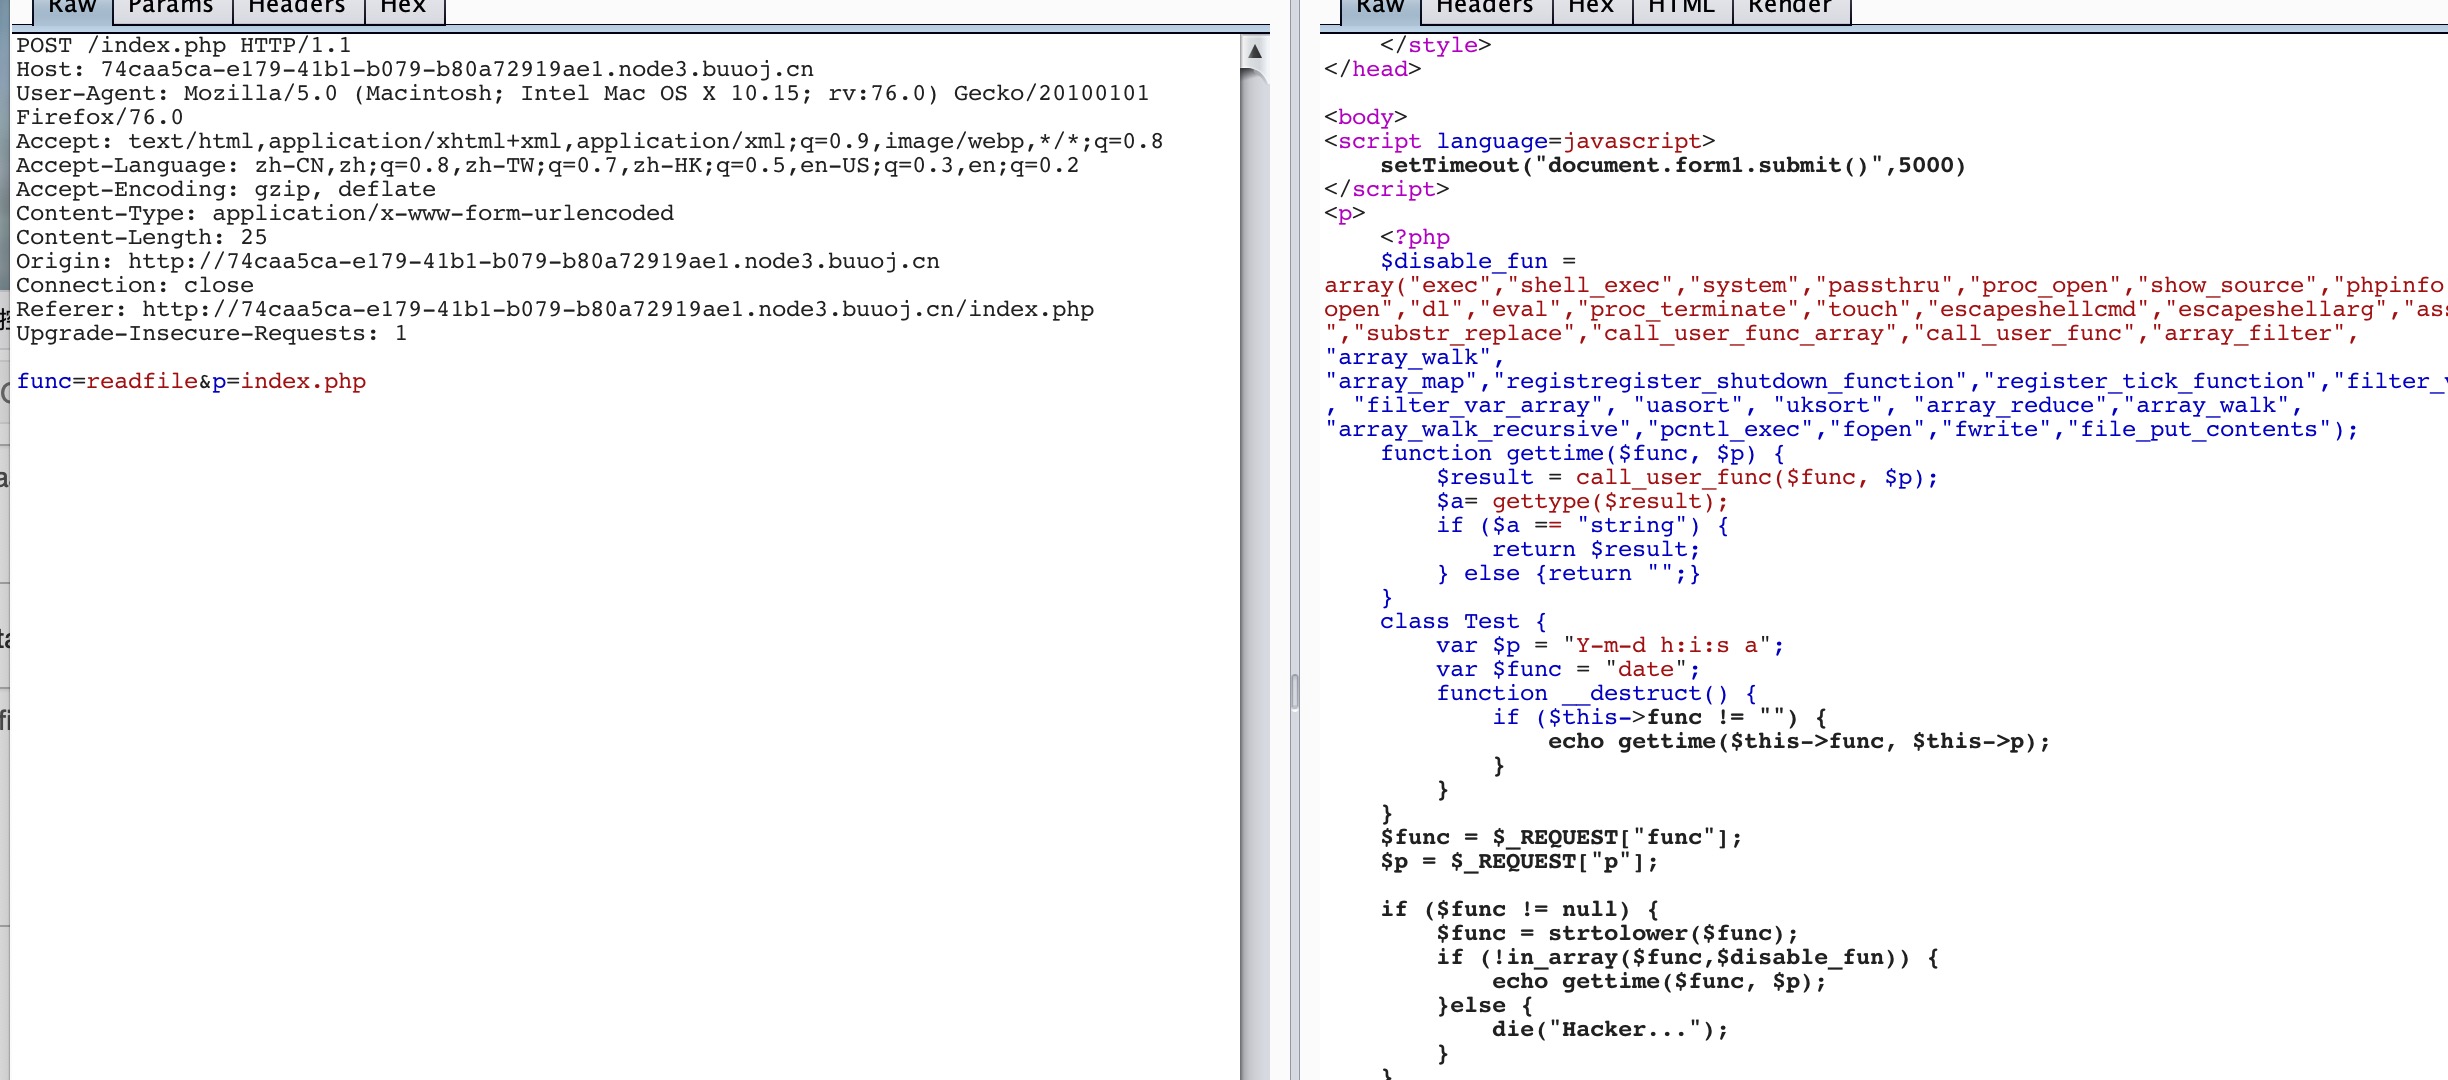Click the 'Connection: close' header line

pos(135,286)
